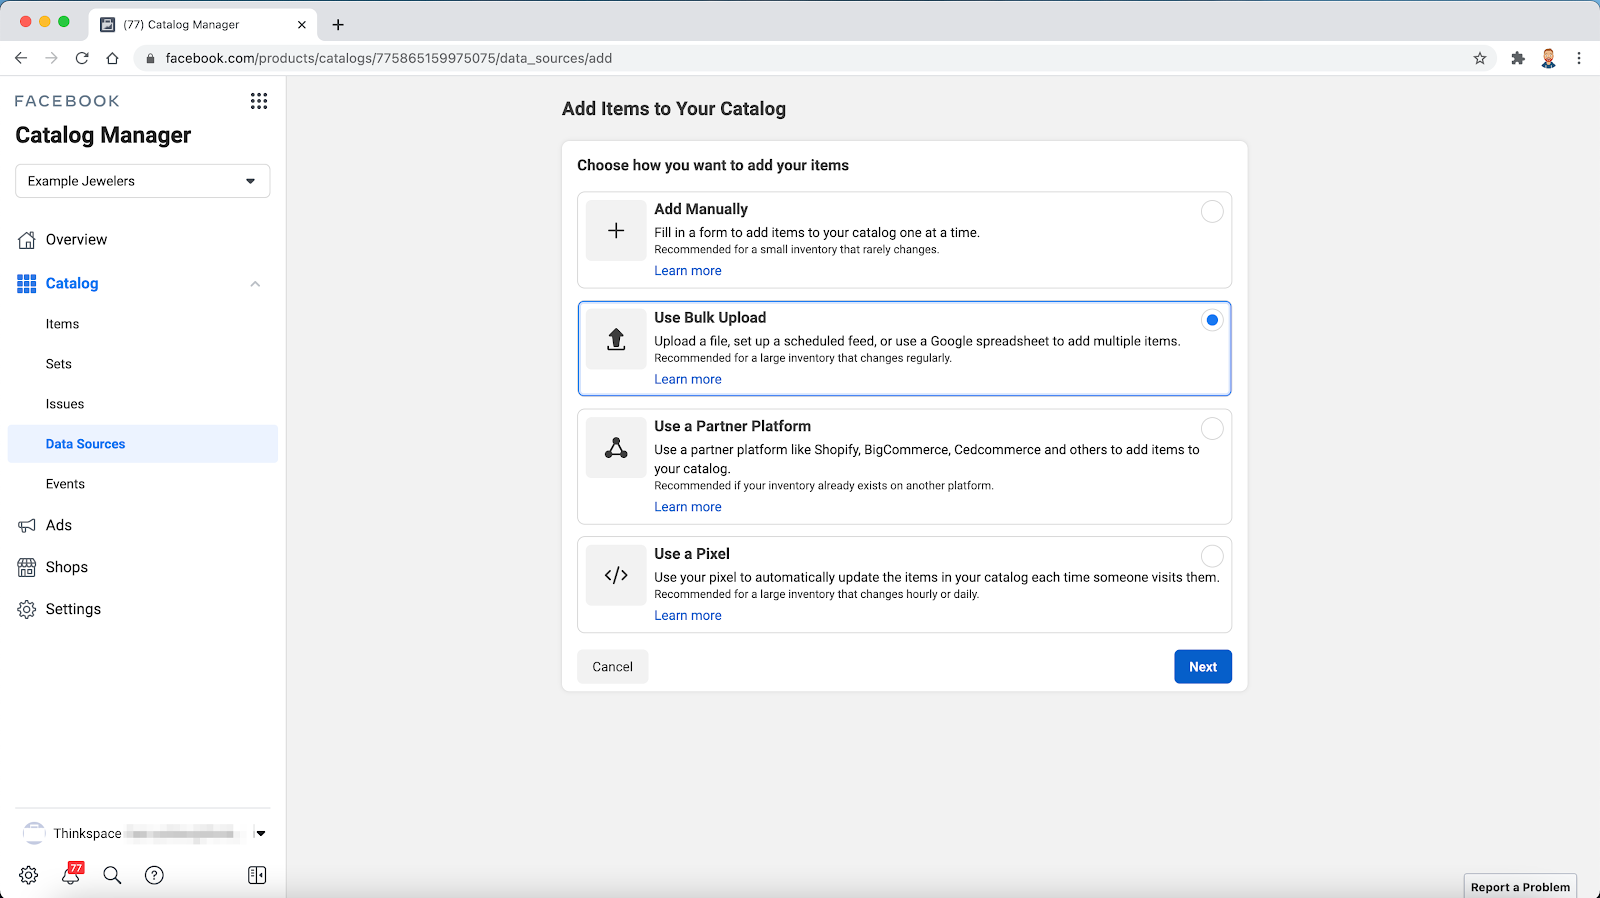Click the Bulk Upload arrow icon
Viewport: 1600px width, 898px height.
coord(616,339)
